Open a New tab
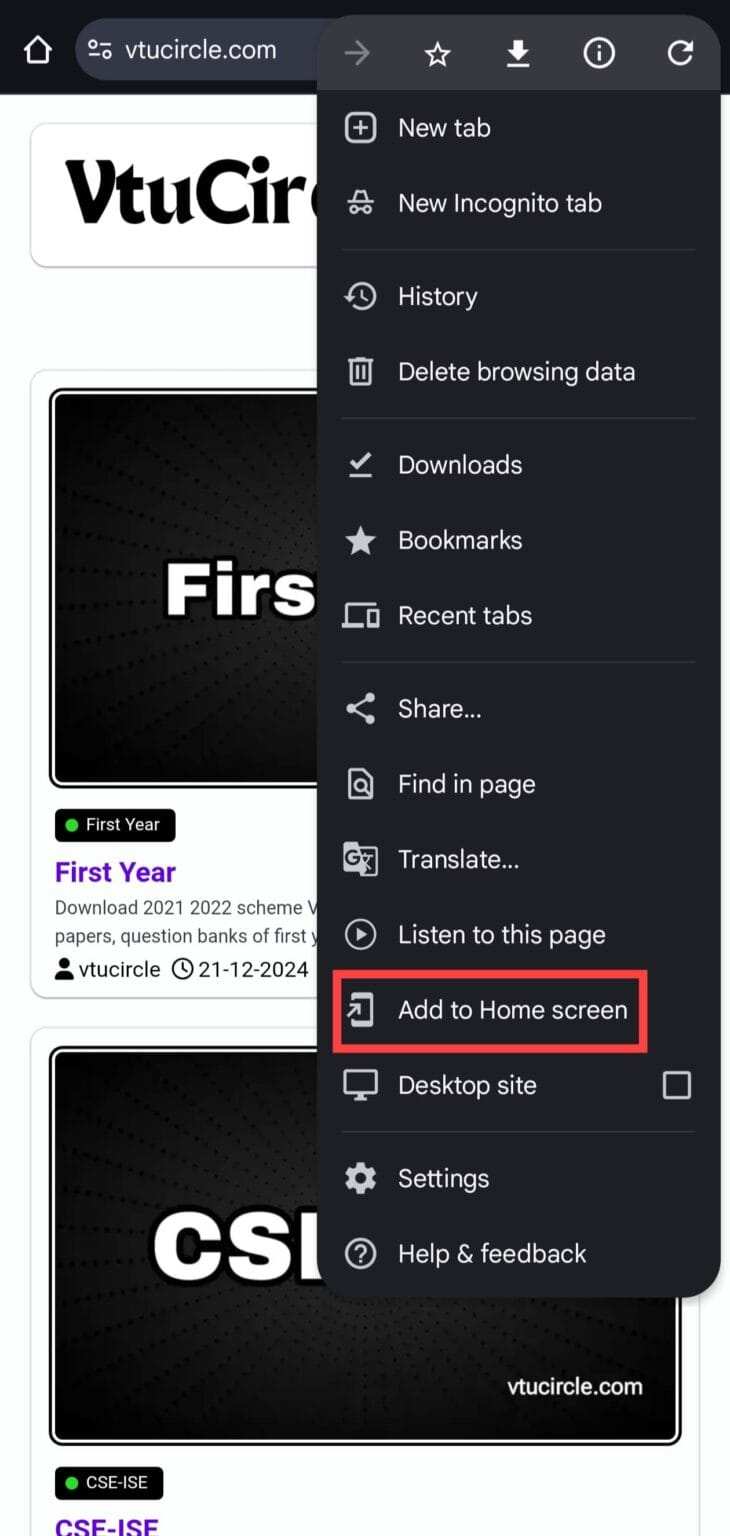Viewport: 730px width, 1536px height. click(518, 128)
